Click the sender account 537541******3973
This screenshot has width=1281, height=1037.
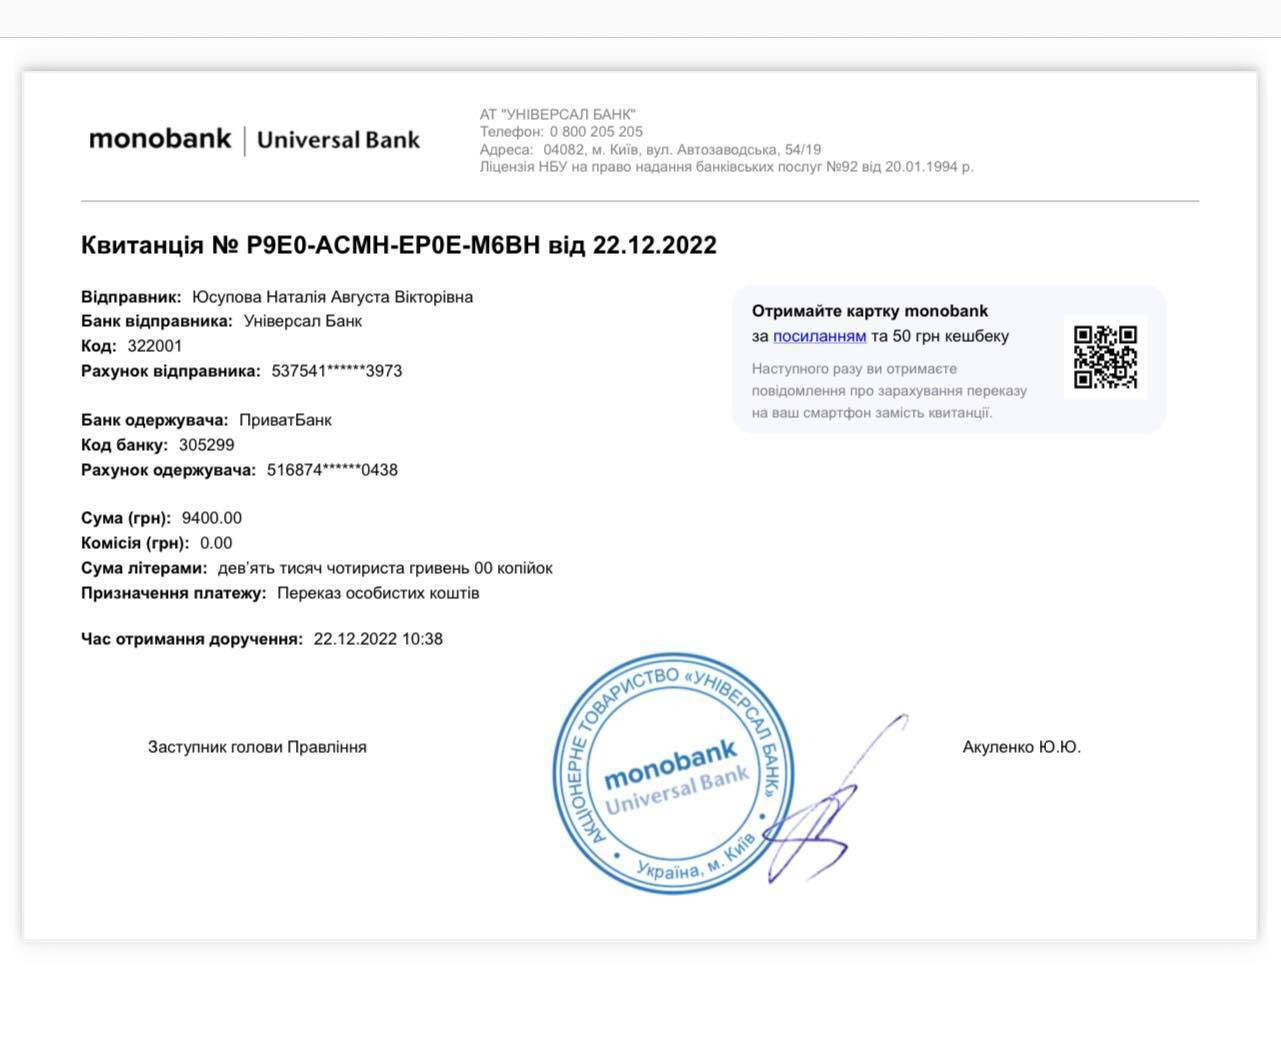tap(337, 371)
